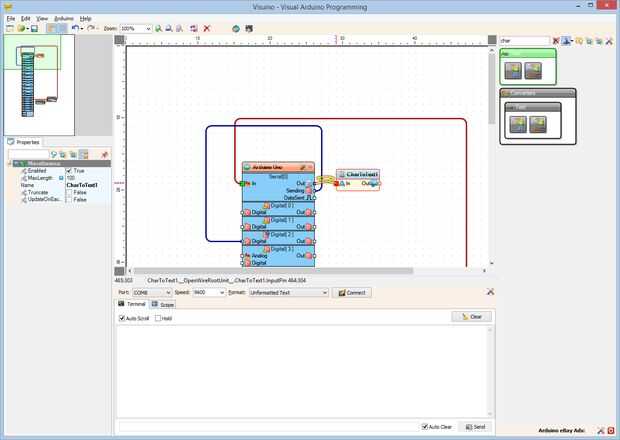The height and width of the screenshot is (440, 620).
Task: Open the File menu
Action: [x=11, y=19]
